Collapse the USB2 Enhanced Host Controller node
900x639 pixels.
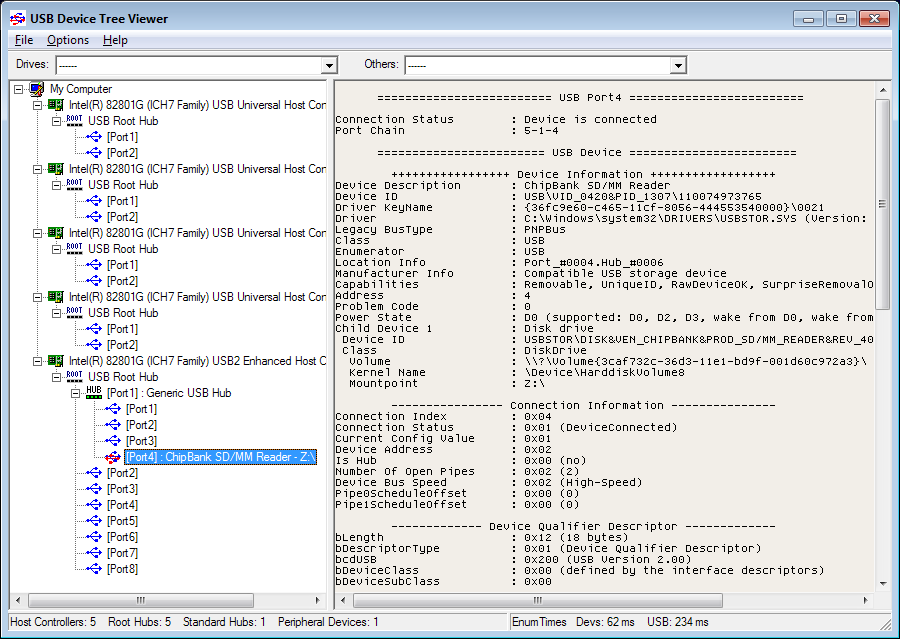click(x=36, y=361)
